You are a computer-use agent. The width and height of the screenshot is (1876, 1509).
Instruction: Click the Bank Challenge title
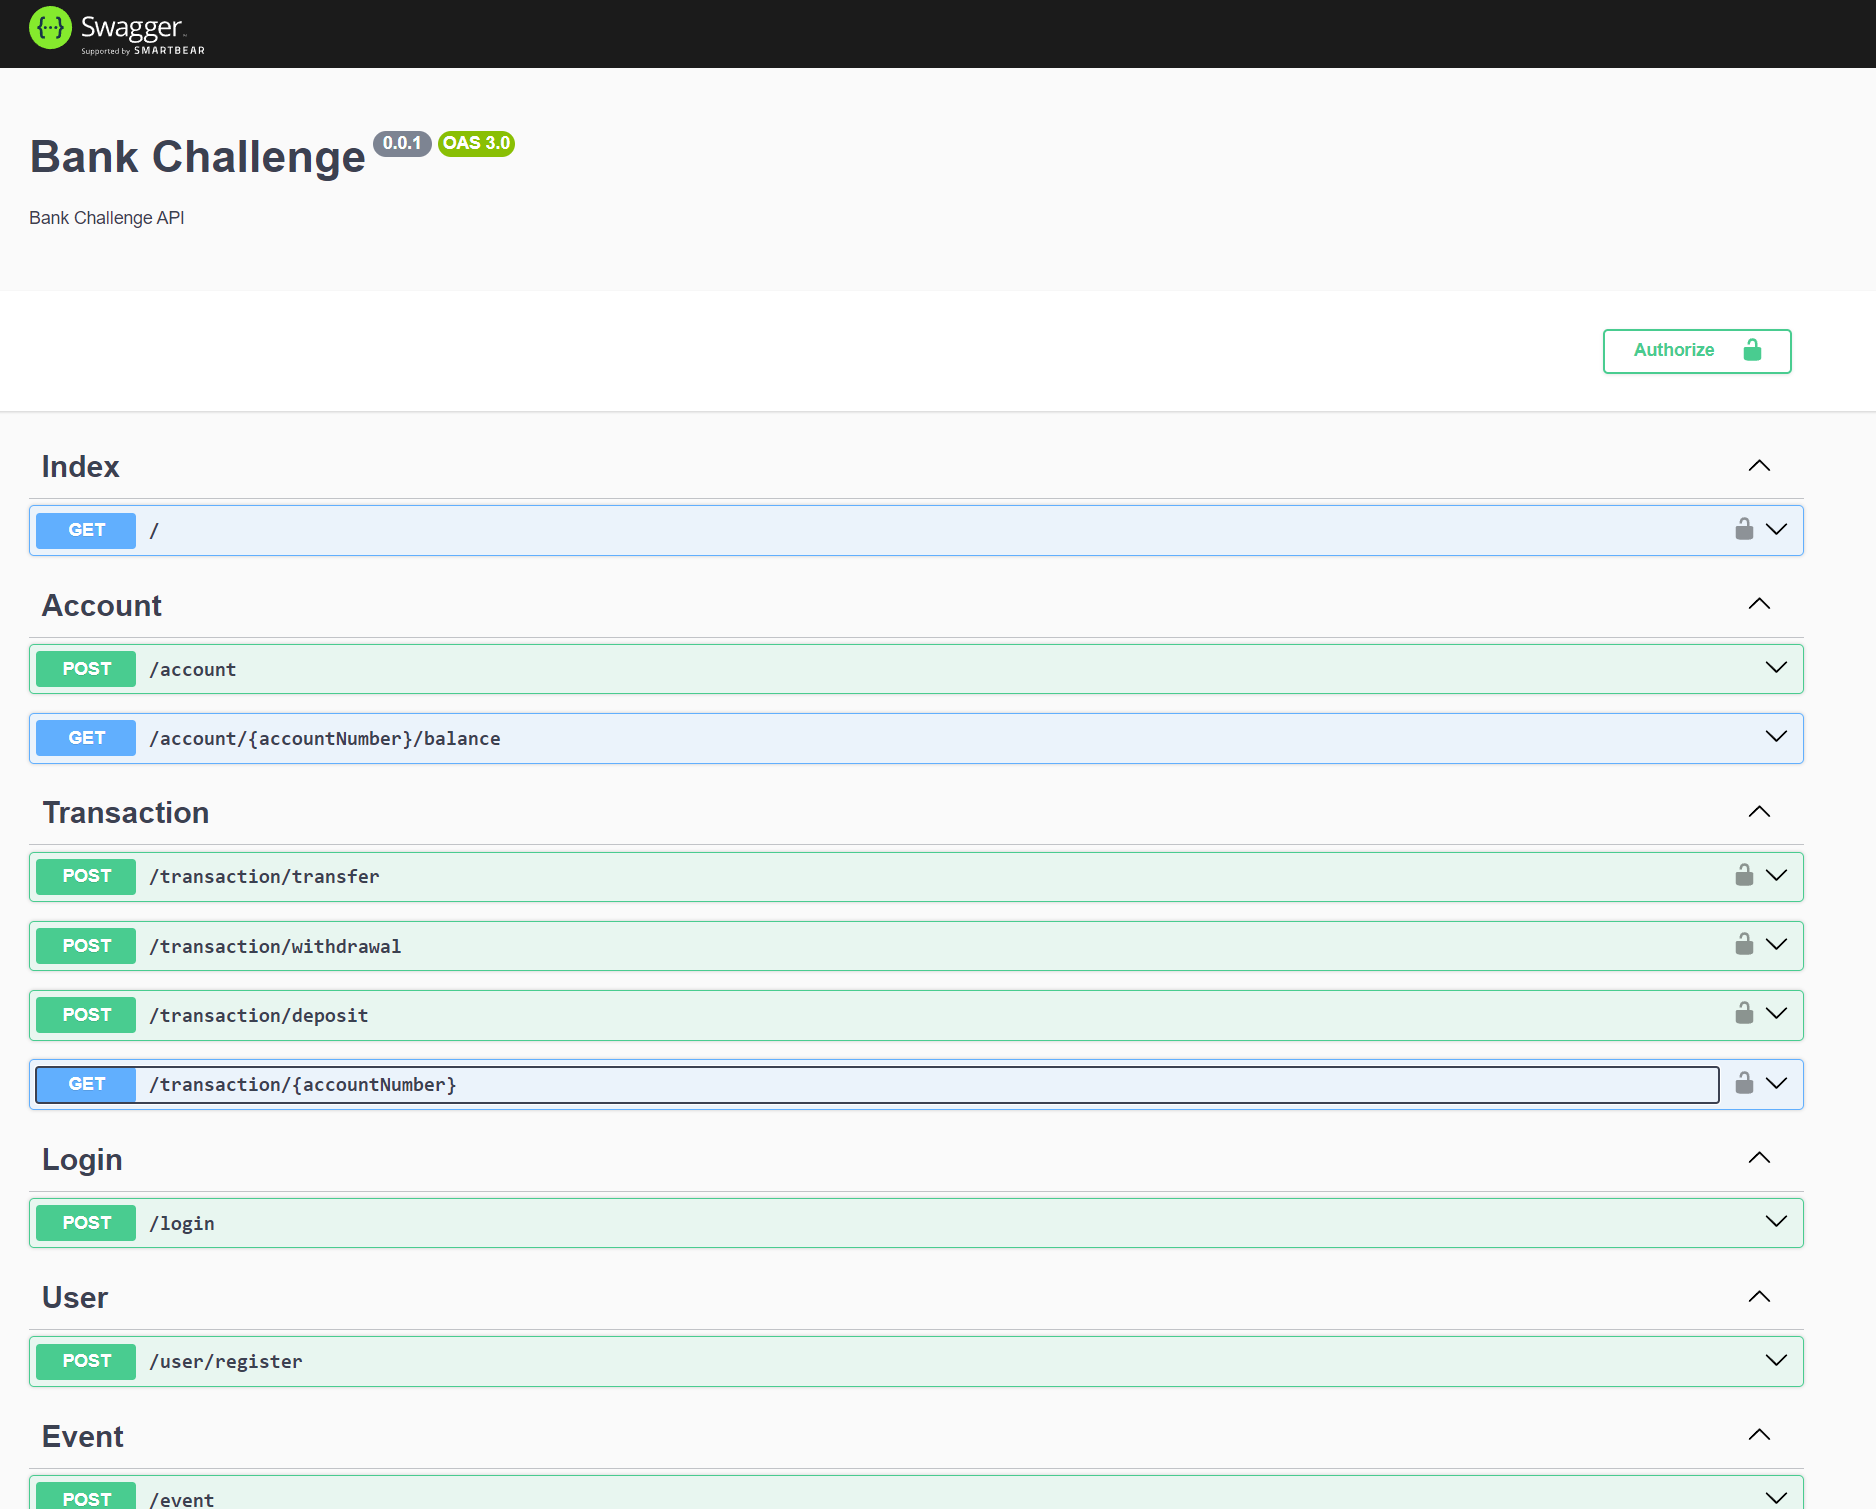coord(198,157)
